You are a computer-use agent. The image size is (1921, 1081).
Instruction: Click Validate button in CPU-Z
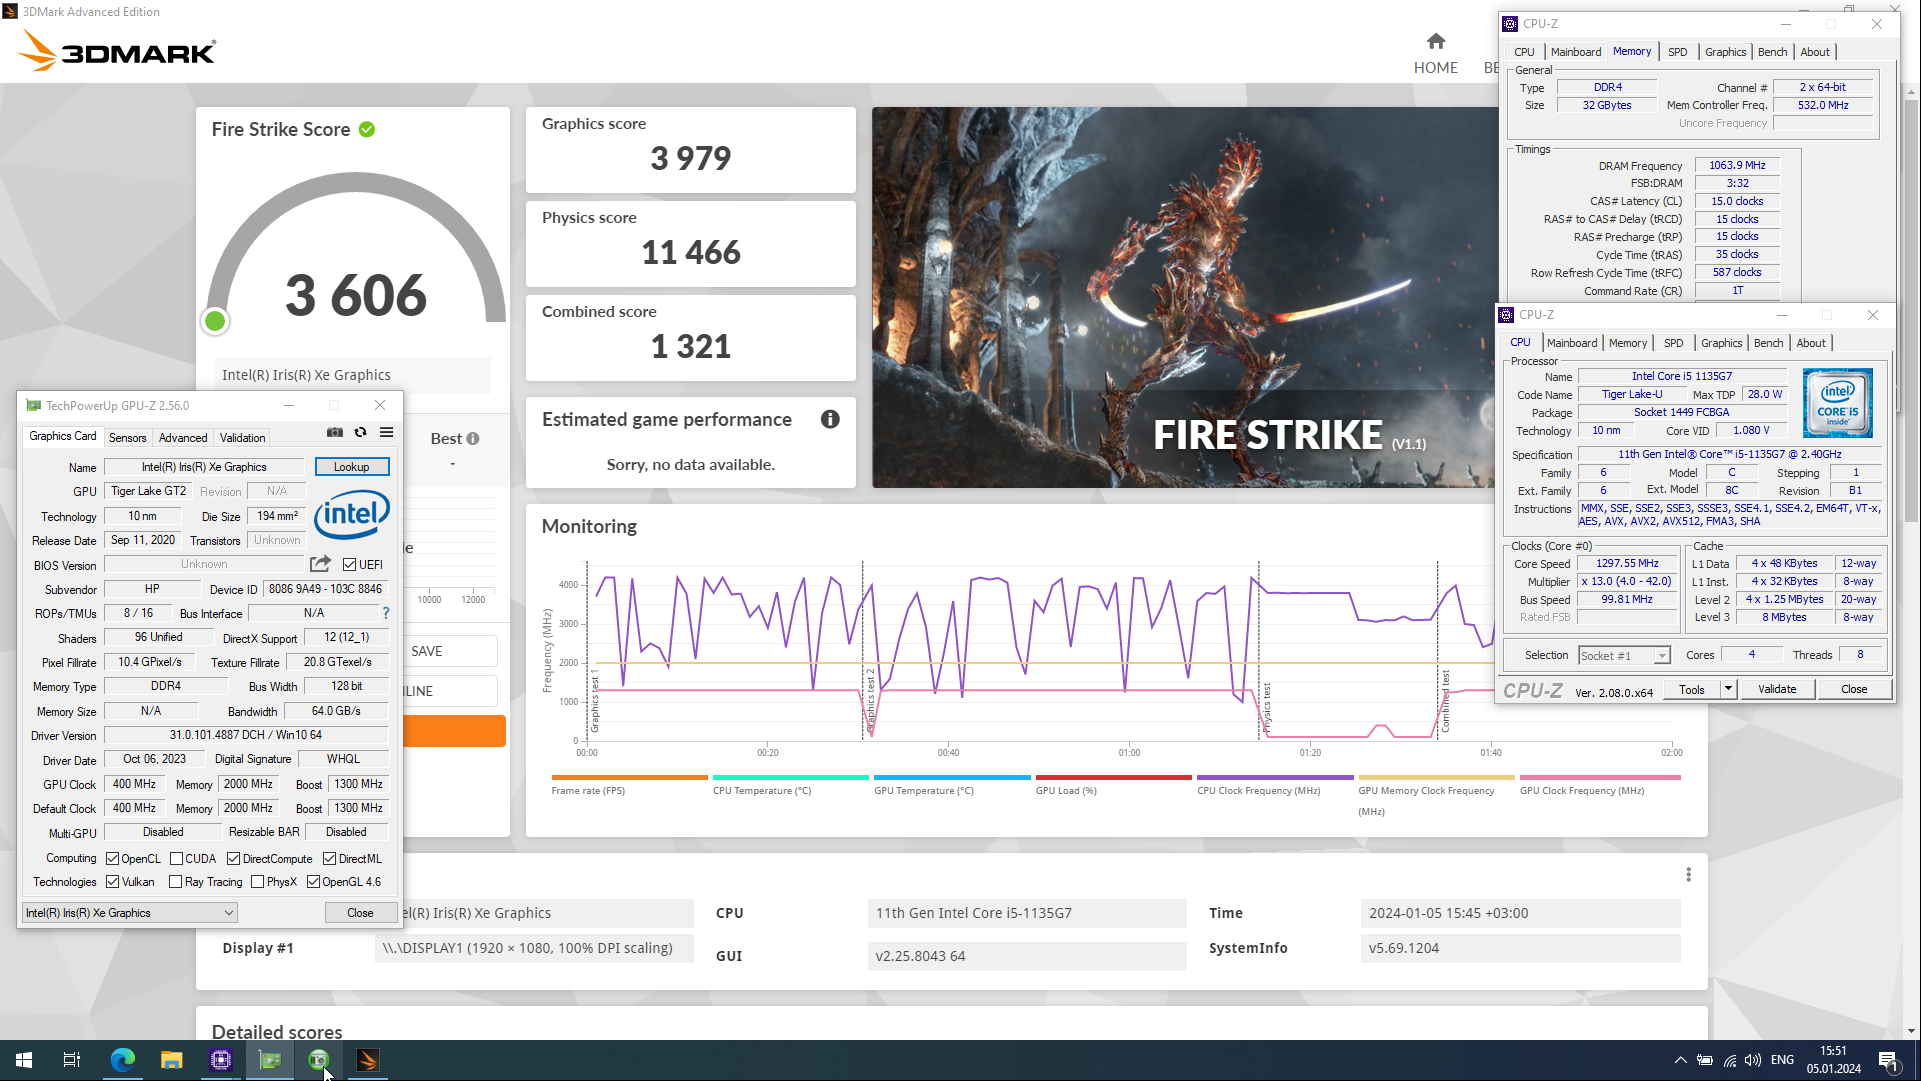1777,689
